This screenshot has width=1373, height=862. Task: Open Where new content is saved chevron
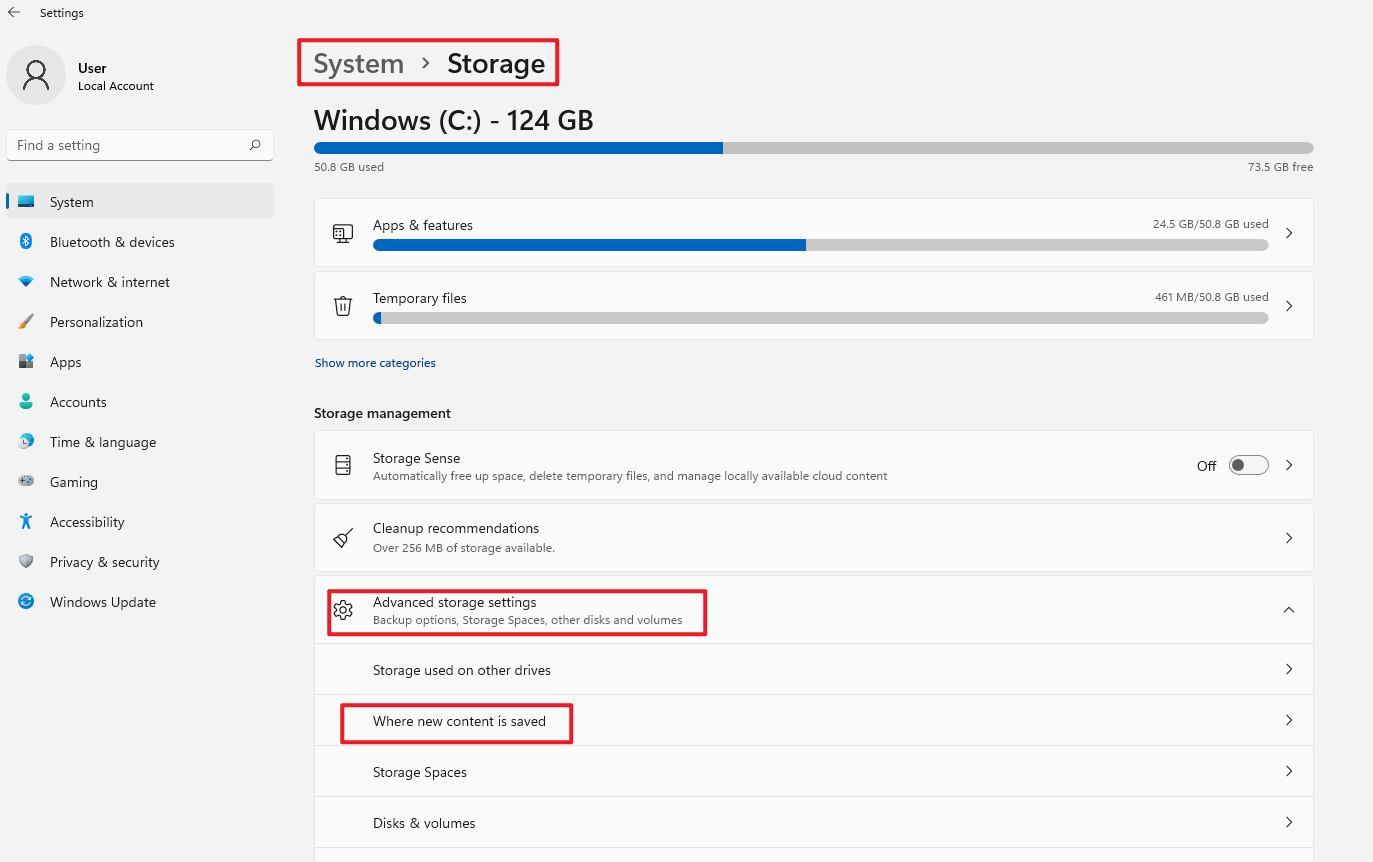pos(1289,720)
